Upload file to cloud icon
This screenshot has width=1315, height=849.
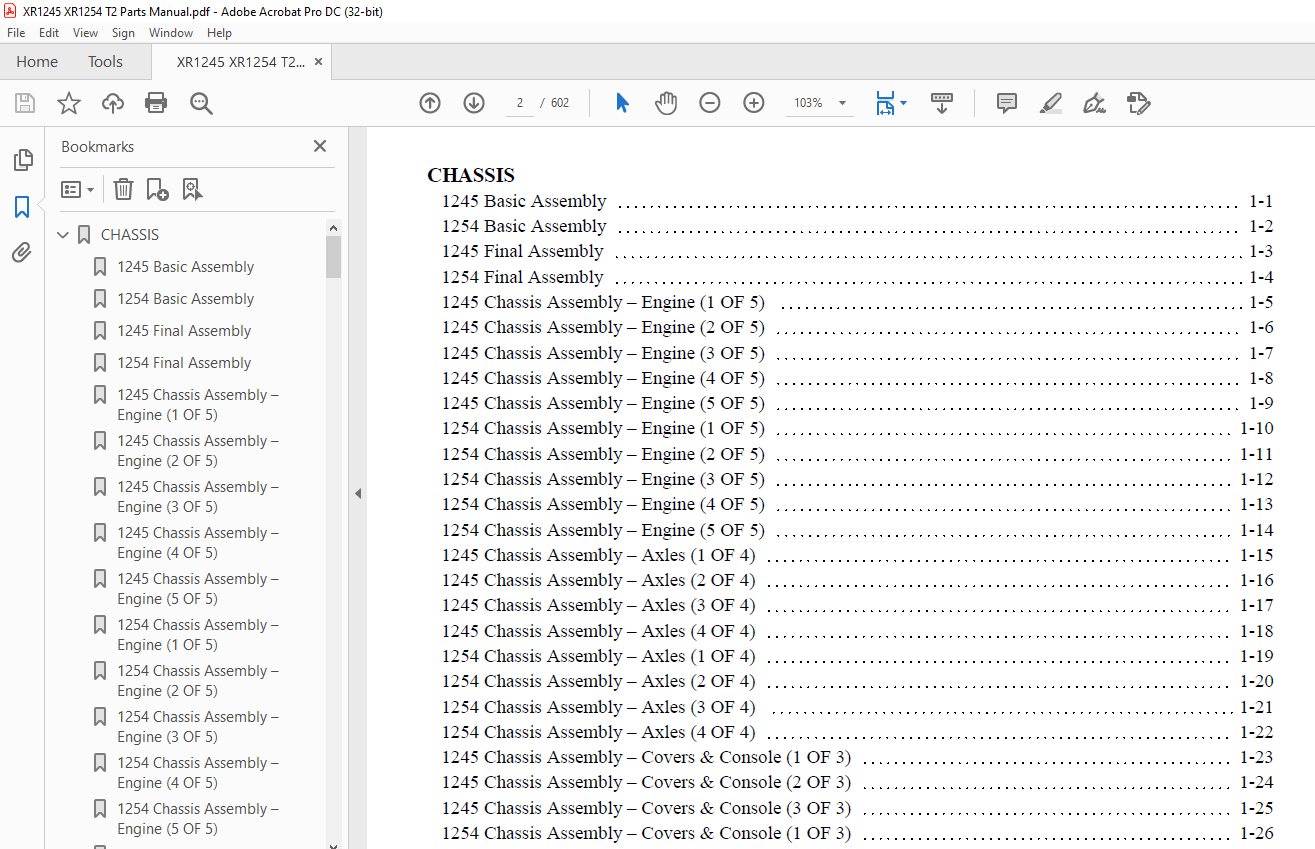(x=113, y=103)
